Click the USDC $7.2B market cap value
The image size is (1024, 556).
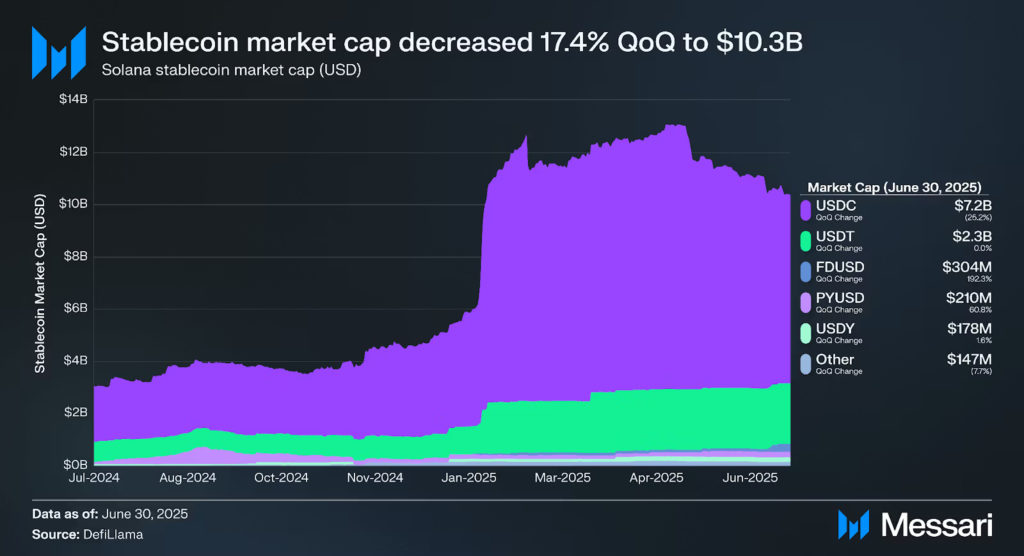point(972,204)
